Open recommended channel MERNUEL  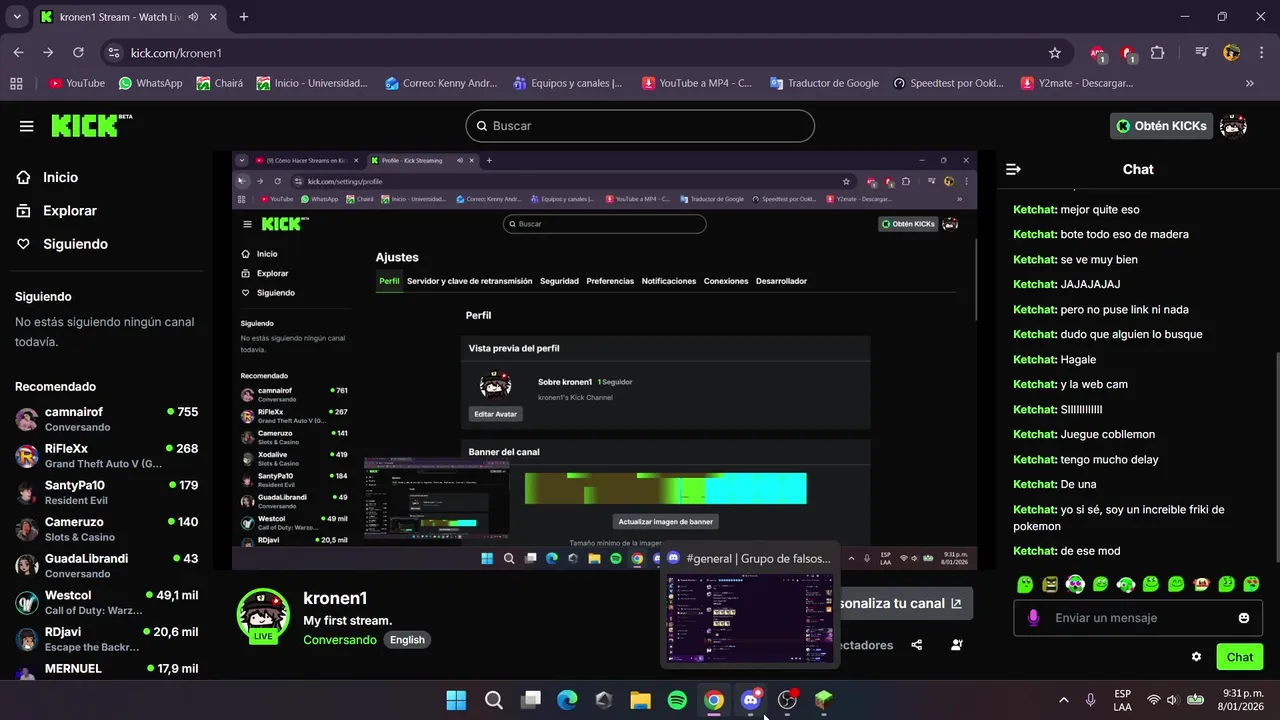107,669
